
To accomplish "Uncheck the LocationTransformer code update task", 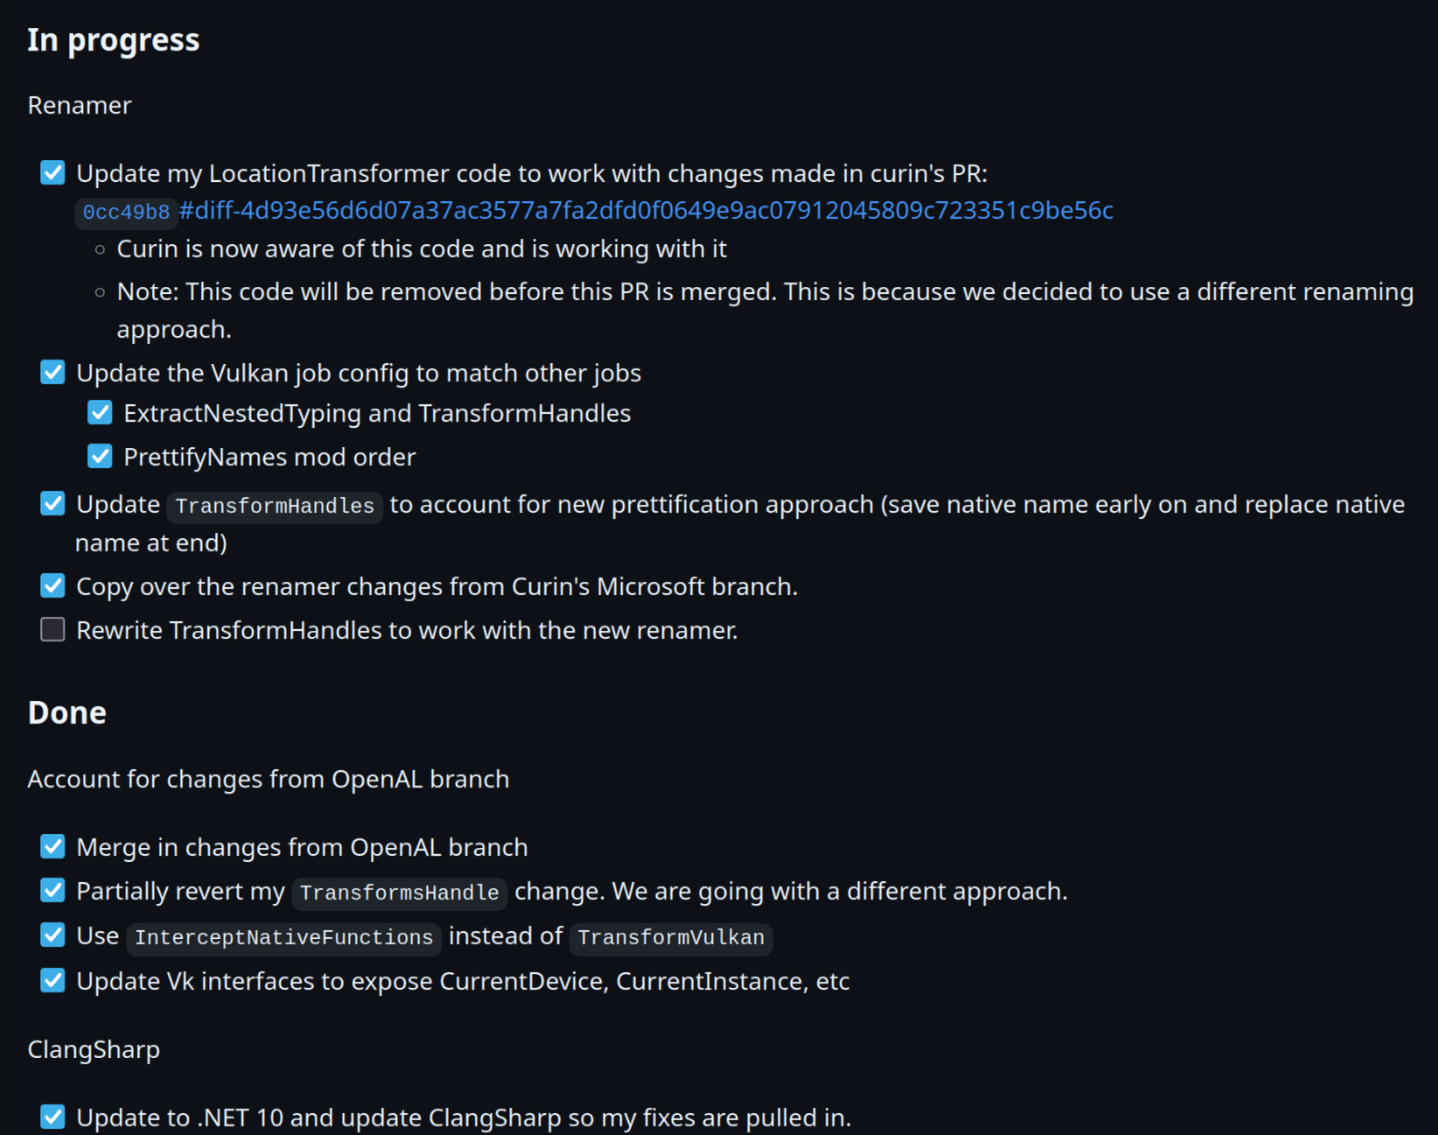I will [x=53, y=173].
